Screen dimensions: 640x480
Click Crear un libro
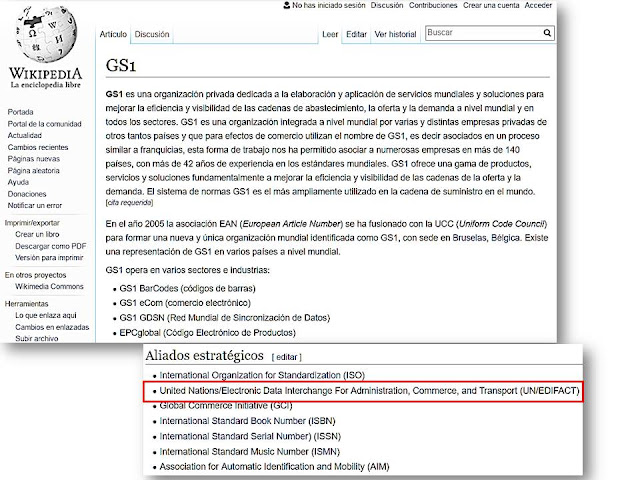click(37, 234)
